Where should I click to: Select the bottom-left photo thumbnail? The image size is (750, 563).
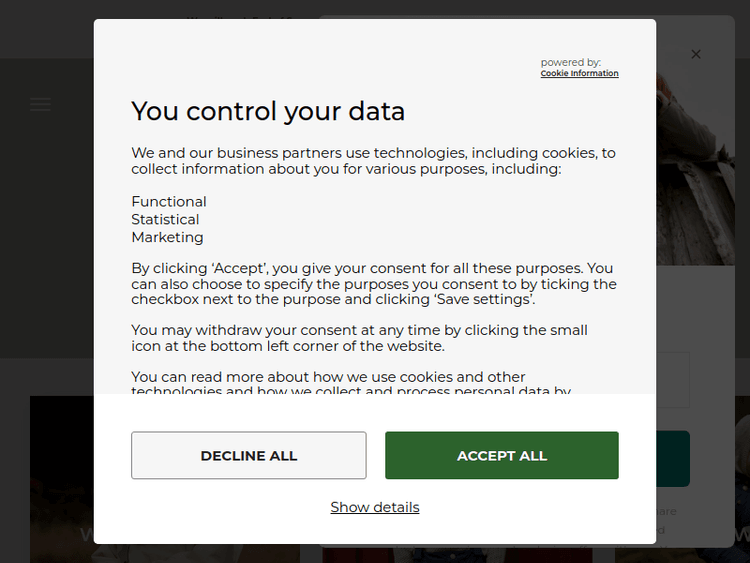[60, 480]
